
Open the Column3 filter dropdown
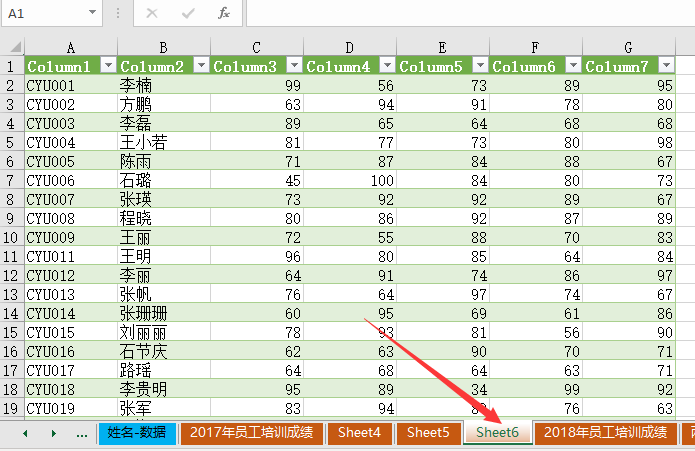coord(294,66)
